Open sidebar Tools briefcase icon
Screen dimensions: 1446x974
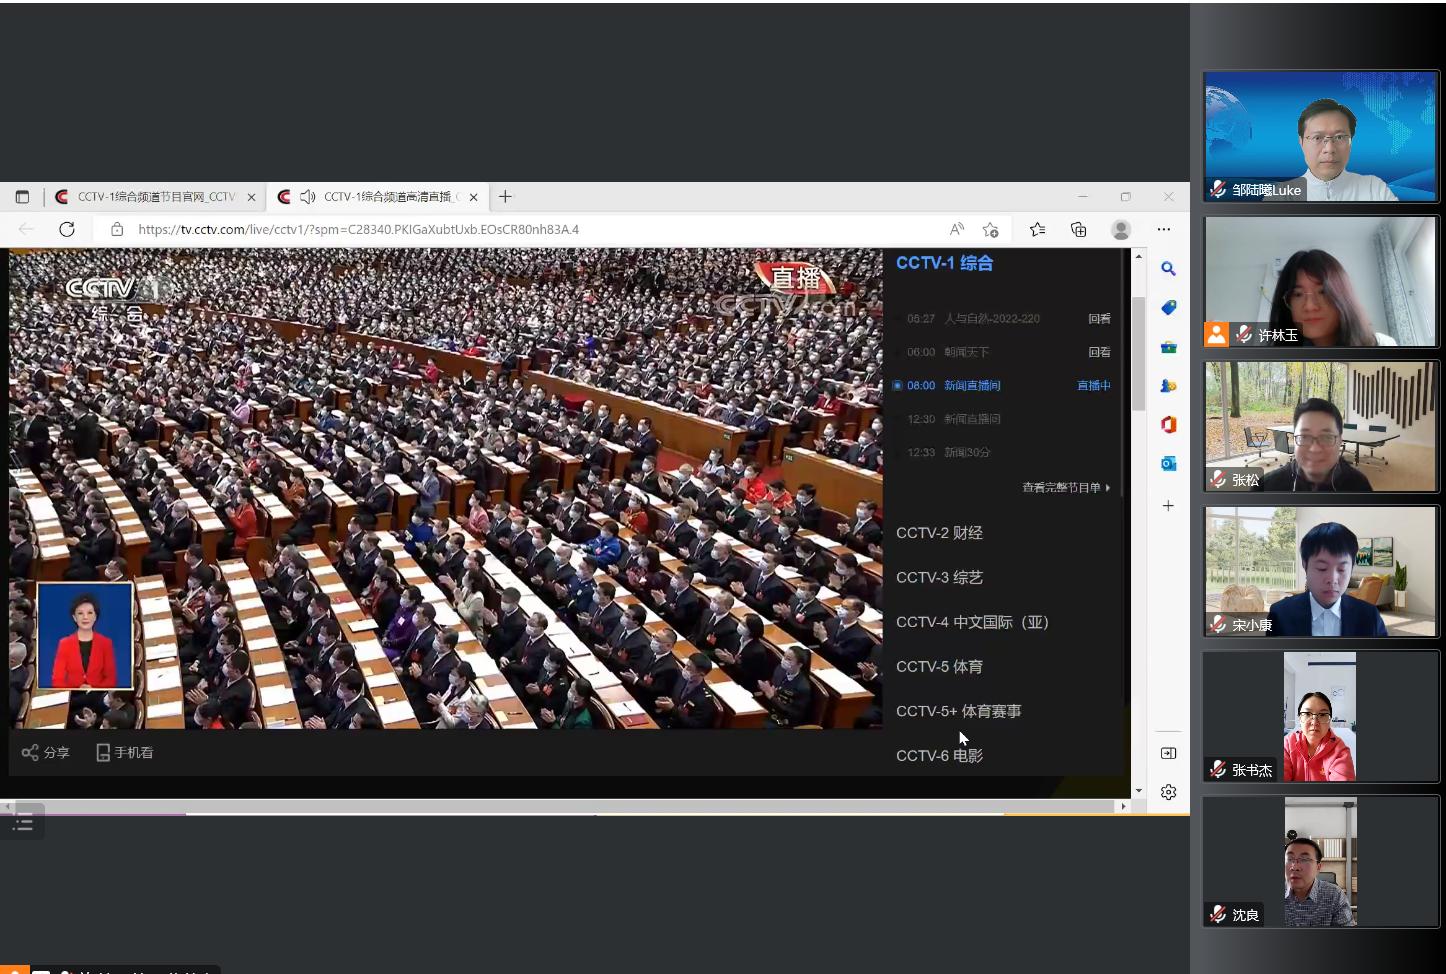(1168, 347)
